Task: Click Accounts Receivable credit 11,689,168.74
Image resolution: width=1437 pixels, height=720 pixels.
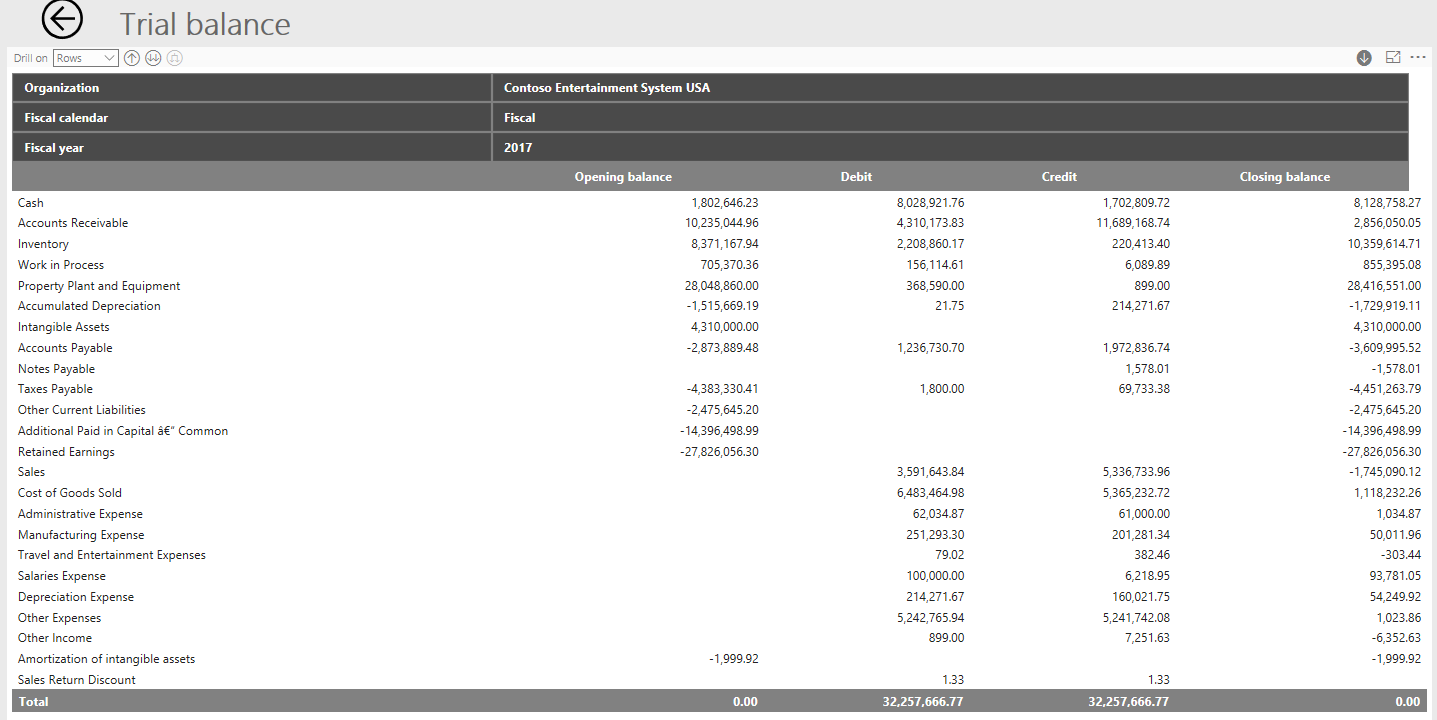Action: (x=1133, y=223)
